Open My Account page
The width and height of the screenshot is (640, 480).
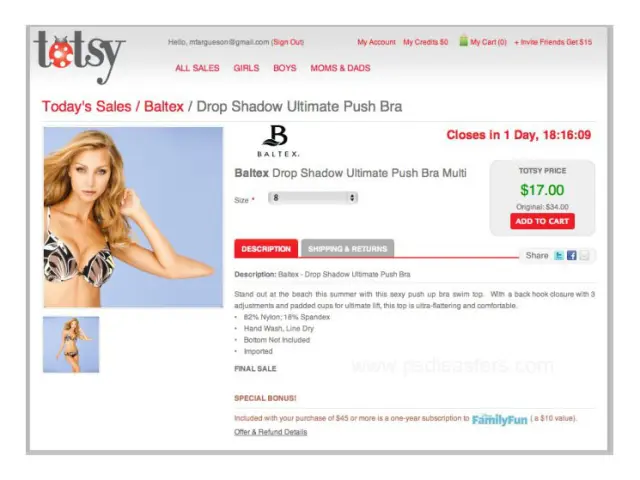[x=376, y=42]
